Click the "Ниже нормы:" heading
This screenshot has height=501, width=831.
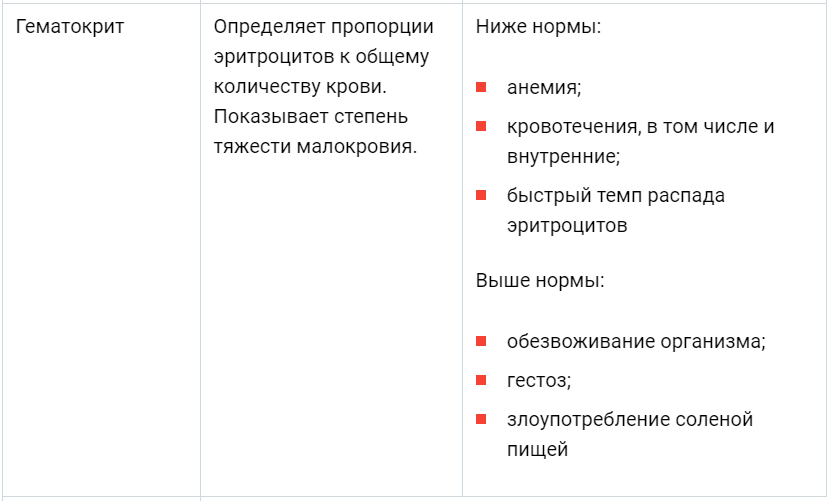(538, 26)
